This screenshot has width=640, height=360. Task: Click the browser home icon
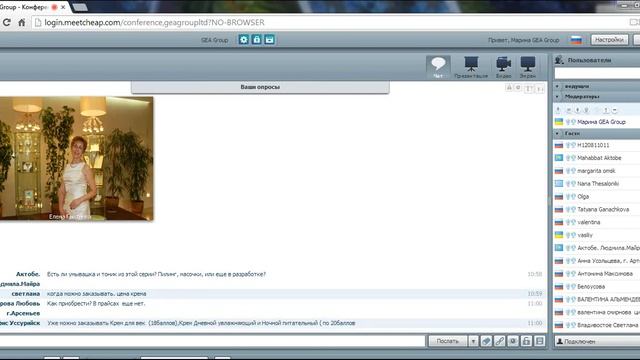22,22
